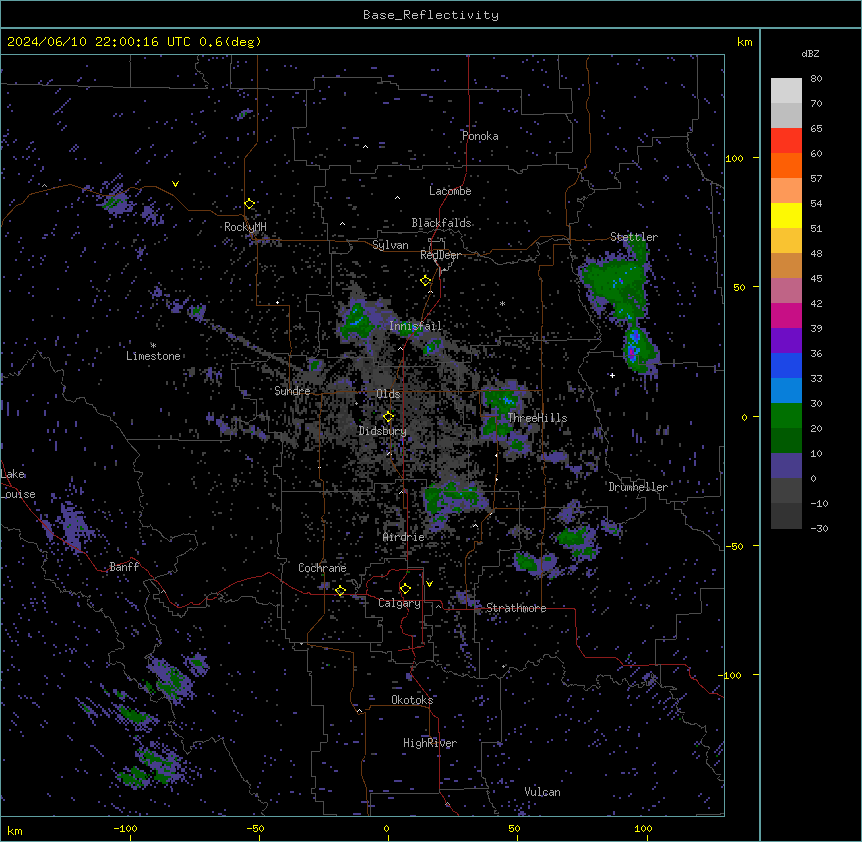Image resolution: width=862 pixels, height=842 pixels.
Task: Click the Airdrie label
Action: click(x=404, y=537)
